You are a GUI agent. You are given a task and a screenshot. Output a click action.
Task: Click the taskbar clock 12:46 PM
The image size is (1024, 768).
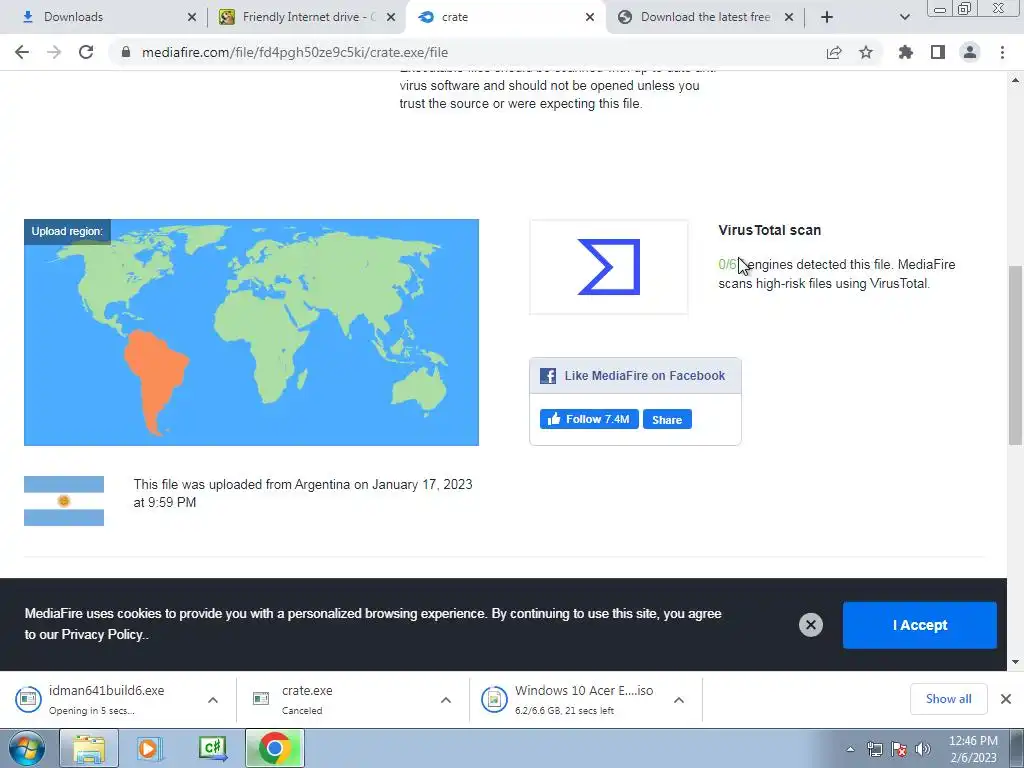pyautogui.click(x=973, y=749)
